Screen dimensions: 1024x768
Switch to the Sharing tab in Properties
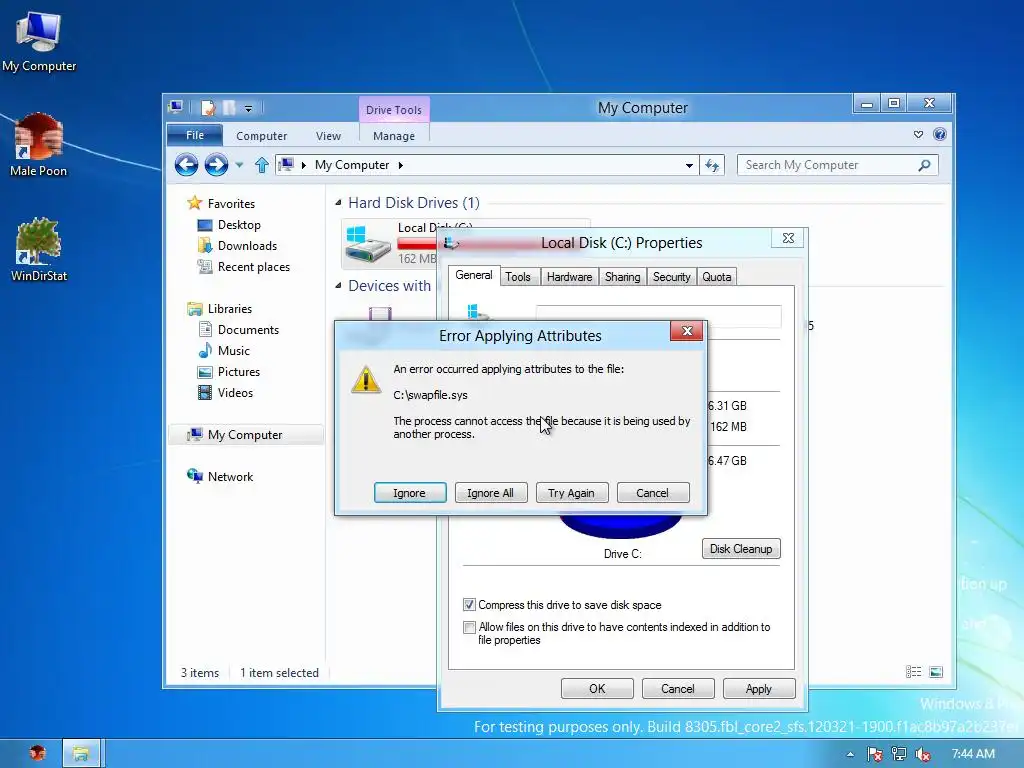(622, 277)
